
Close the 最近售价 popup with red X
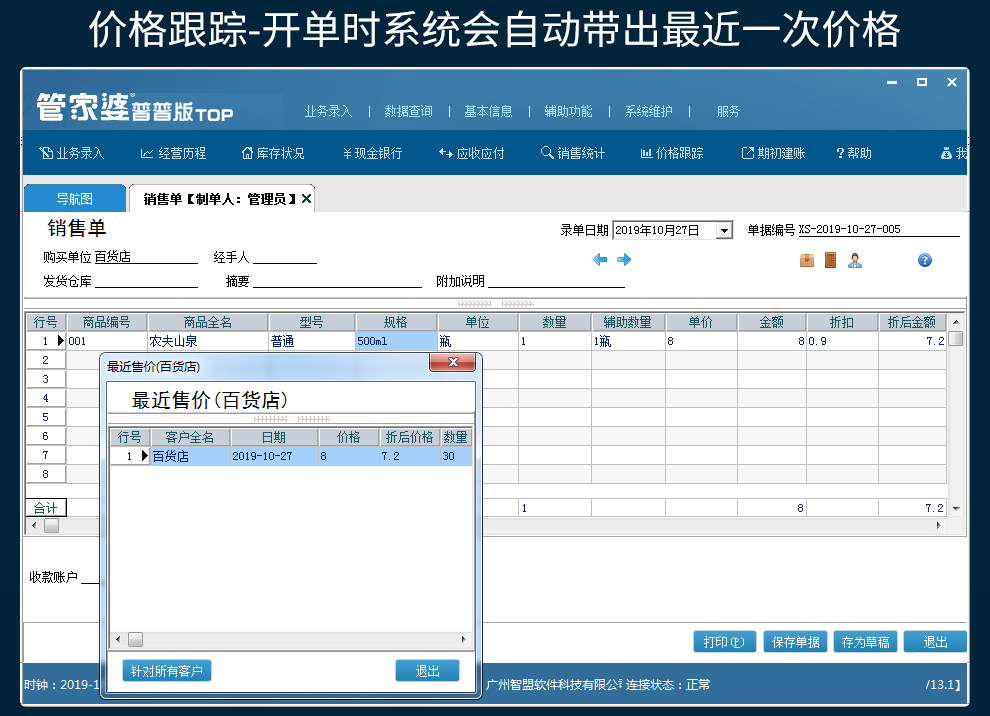click(x=453, y=362)
